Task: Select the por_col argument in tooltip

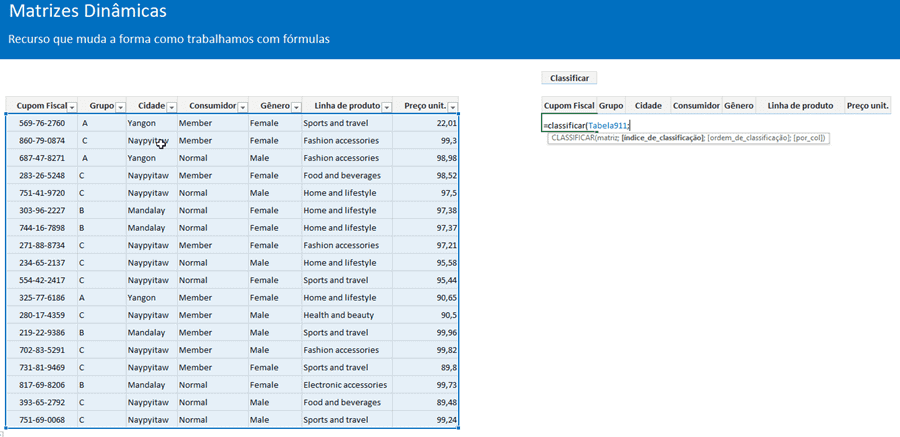Action: pyautogui.click(x=809, y=138)
